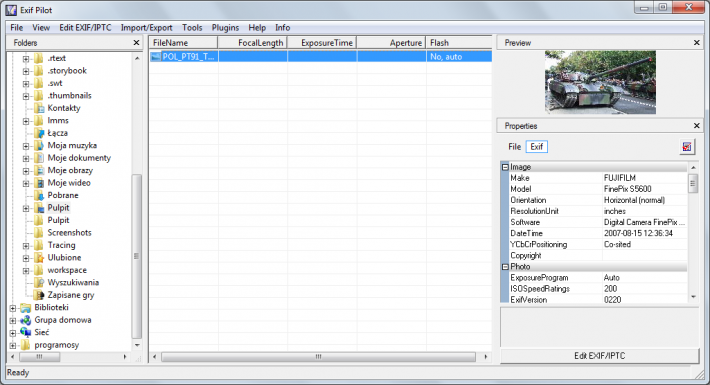
Task: Click the Pobrane download folder icon
Action: (39, 195)
